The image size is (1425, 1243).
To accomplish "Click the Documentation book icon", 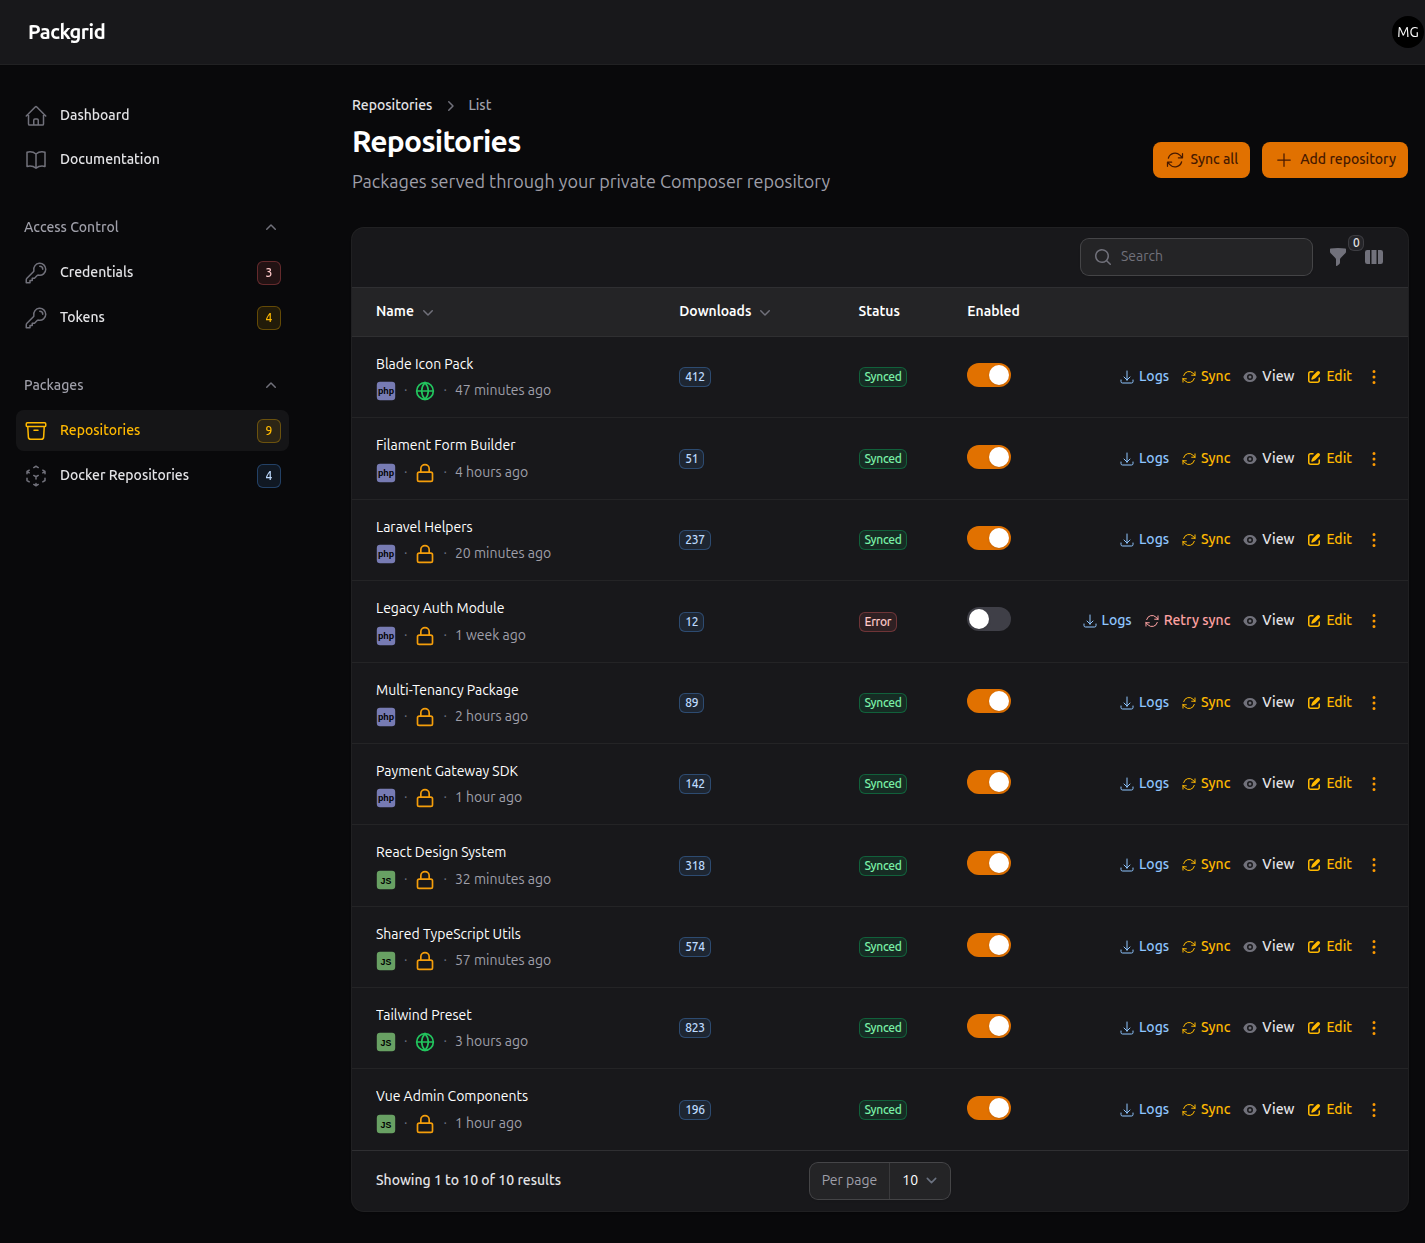I will pyautogui.click(x=36, y=159).
